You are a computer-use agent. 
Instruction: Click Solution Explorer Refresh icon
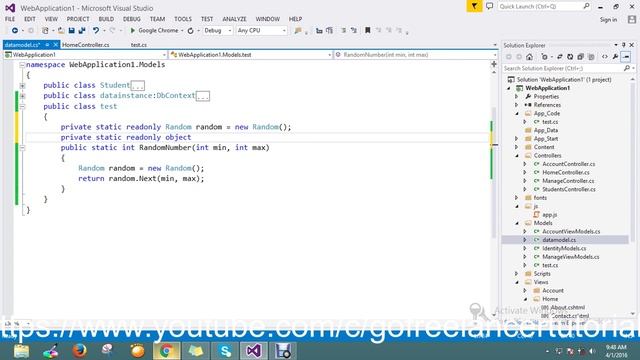coord(570,57)
